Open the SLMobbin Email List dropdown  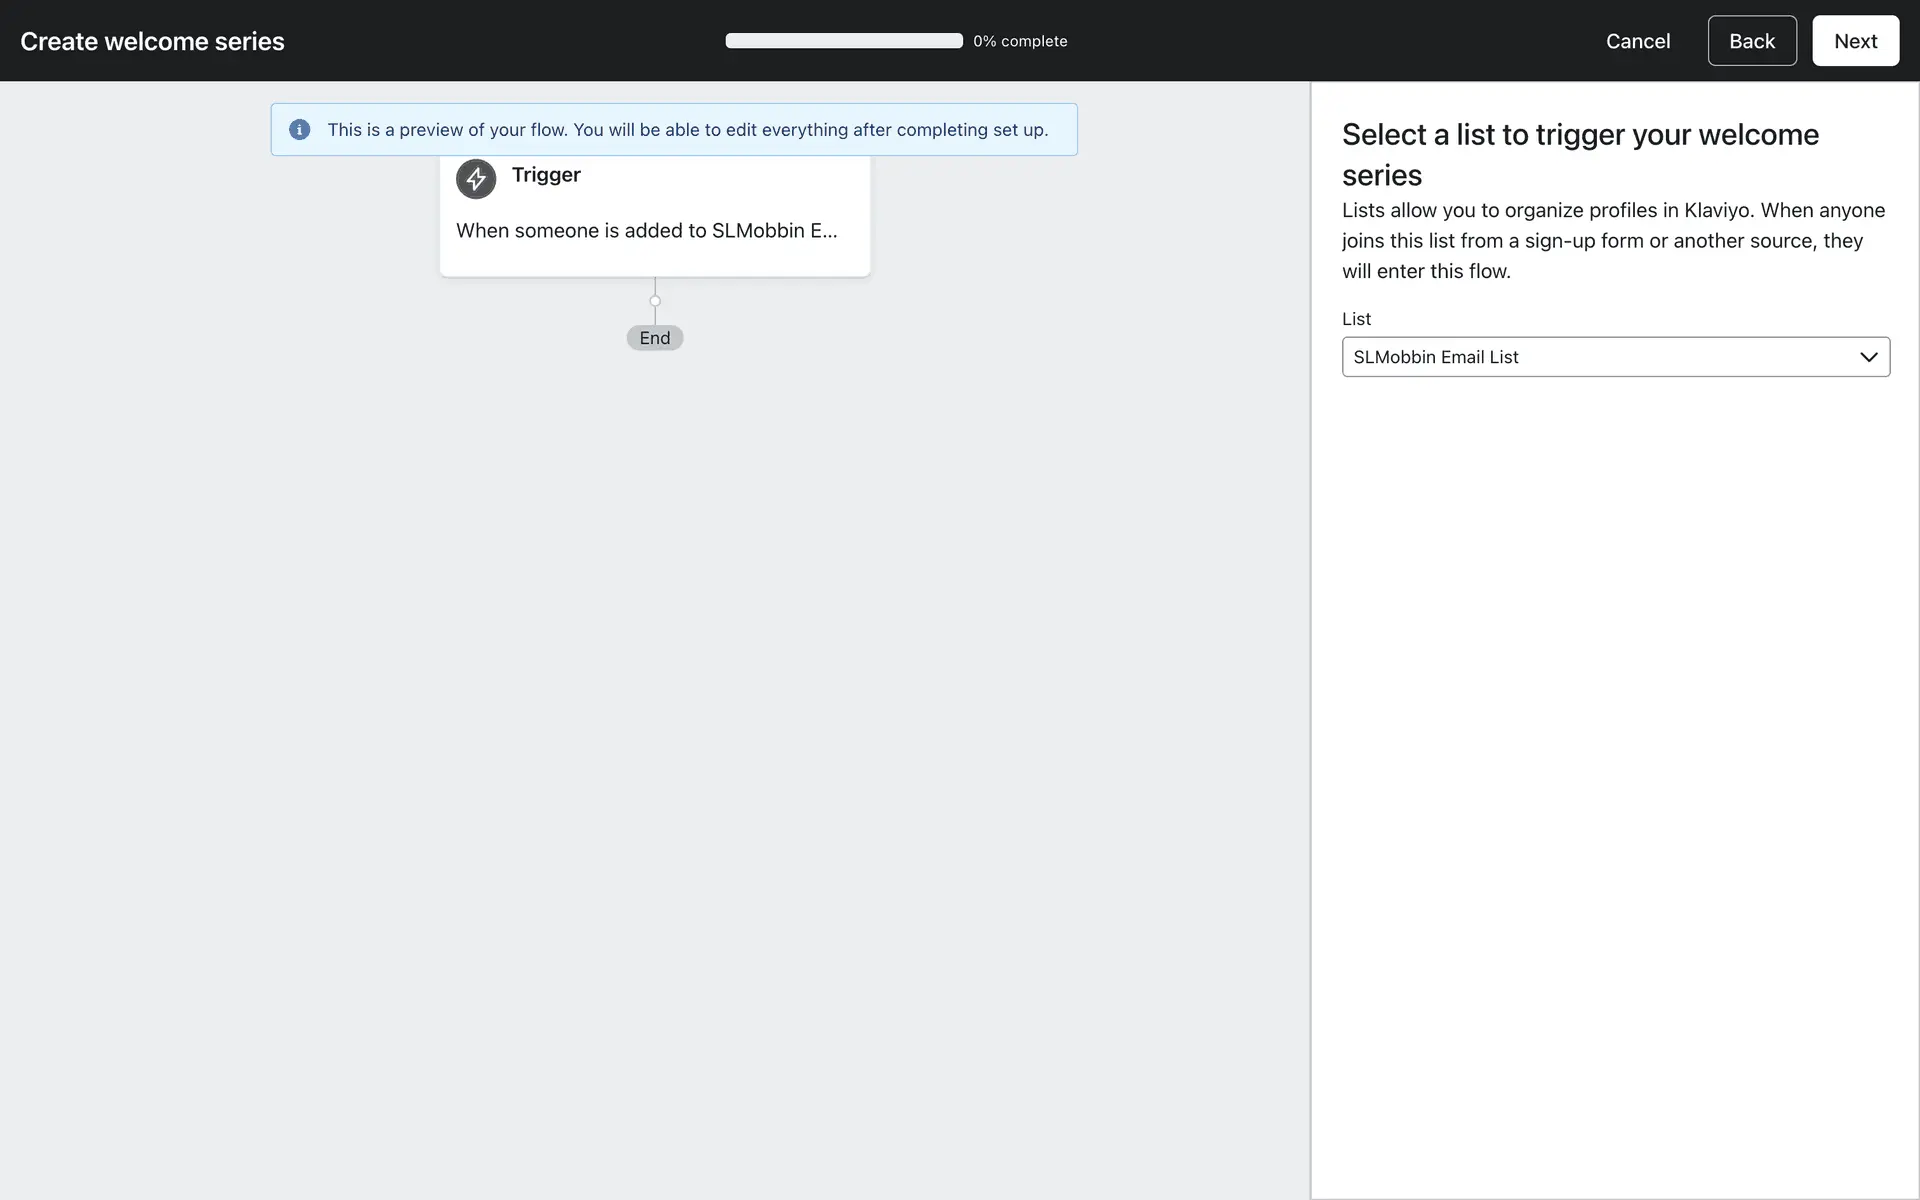click(1600, 357)
